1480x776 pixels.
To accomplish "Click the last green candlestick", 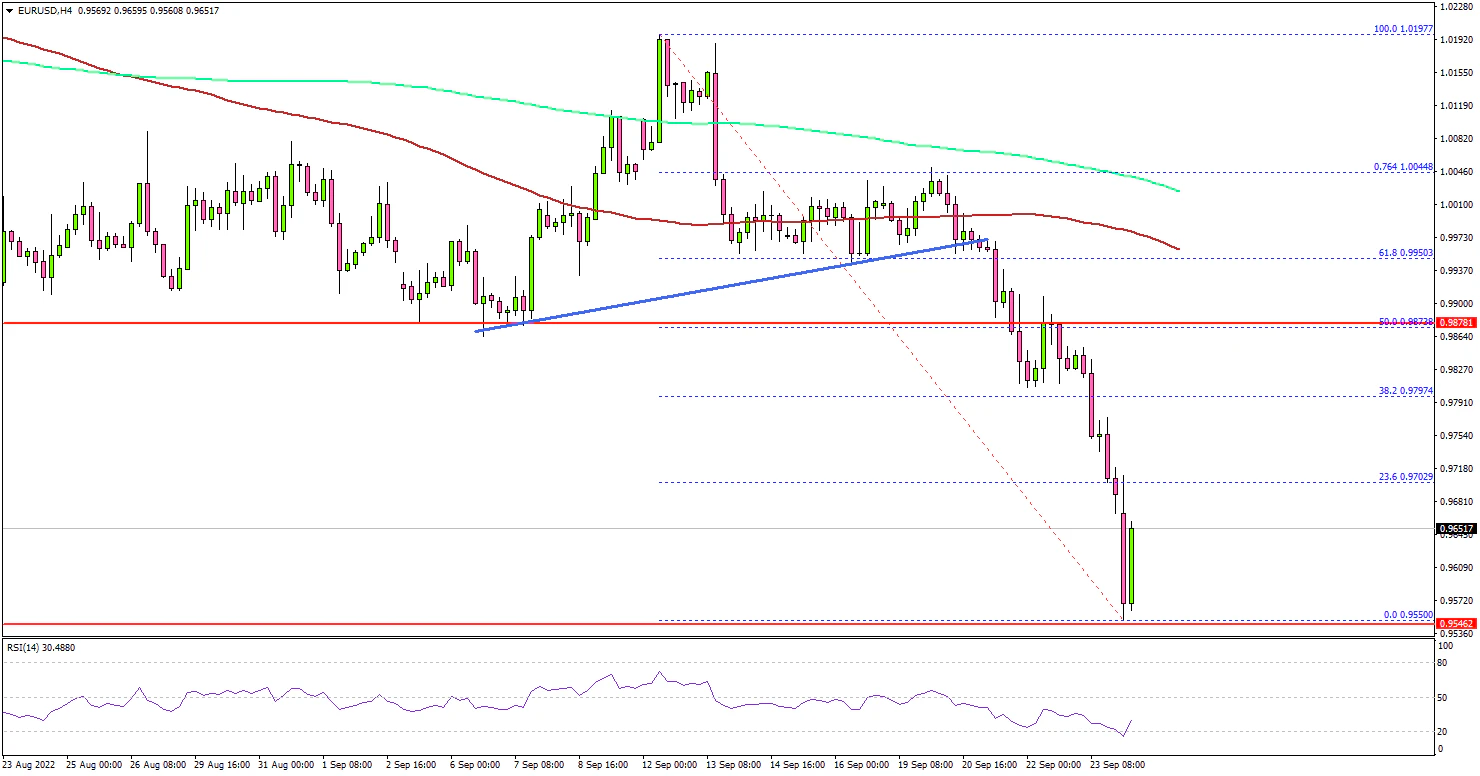I will [1132, 565].
